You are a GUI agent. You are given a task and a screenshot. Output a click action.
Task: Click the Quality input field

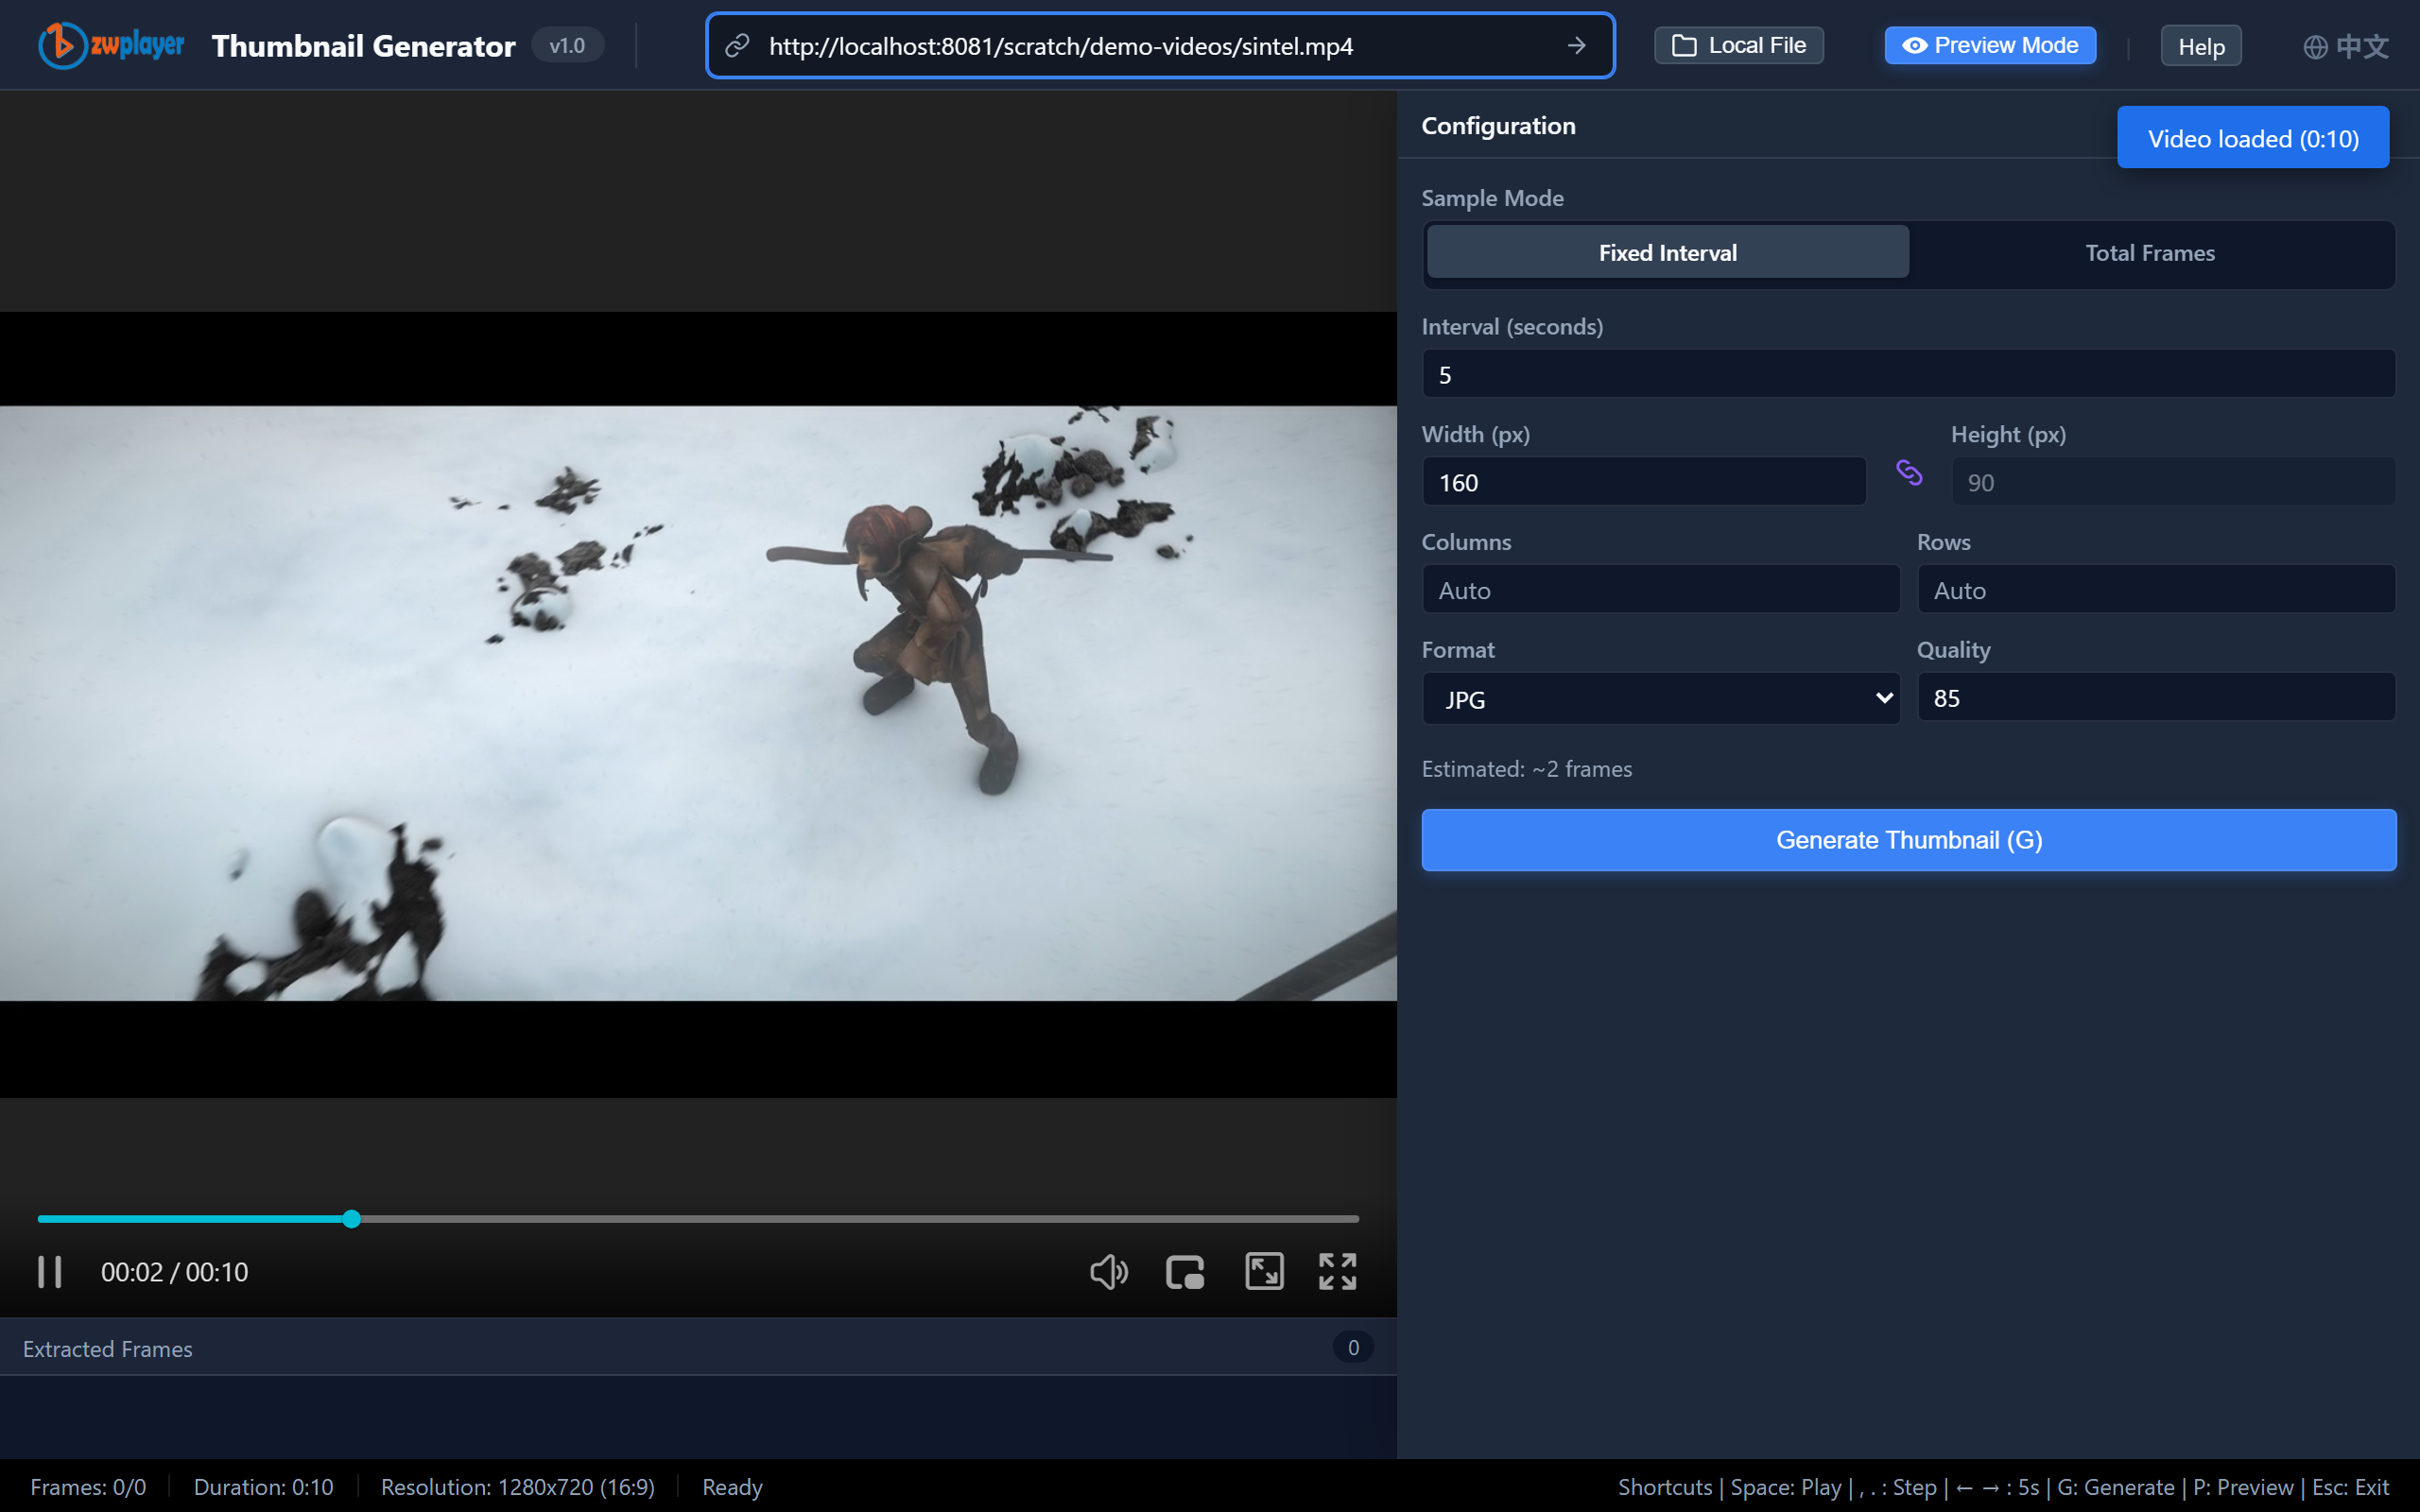pos(2156,697)
